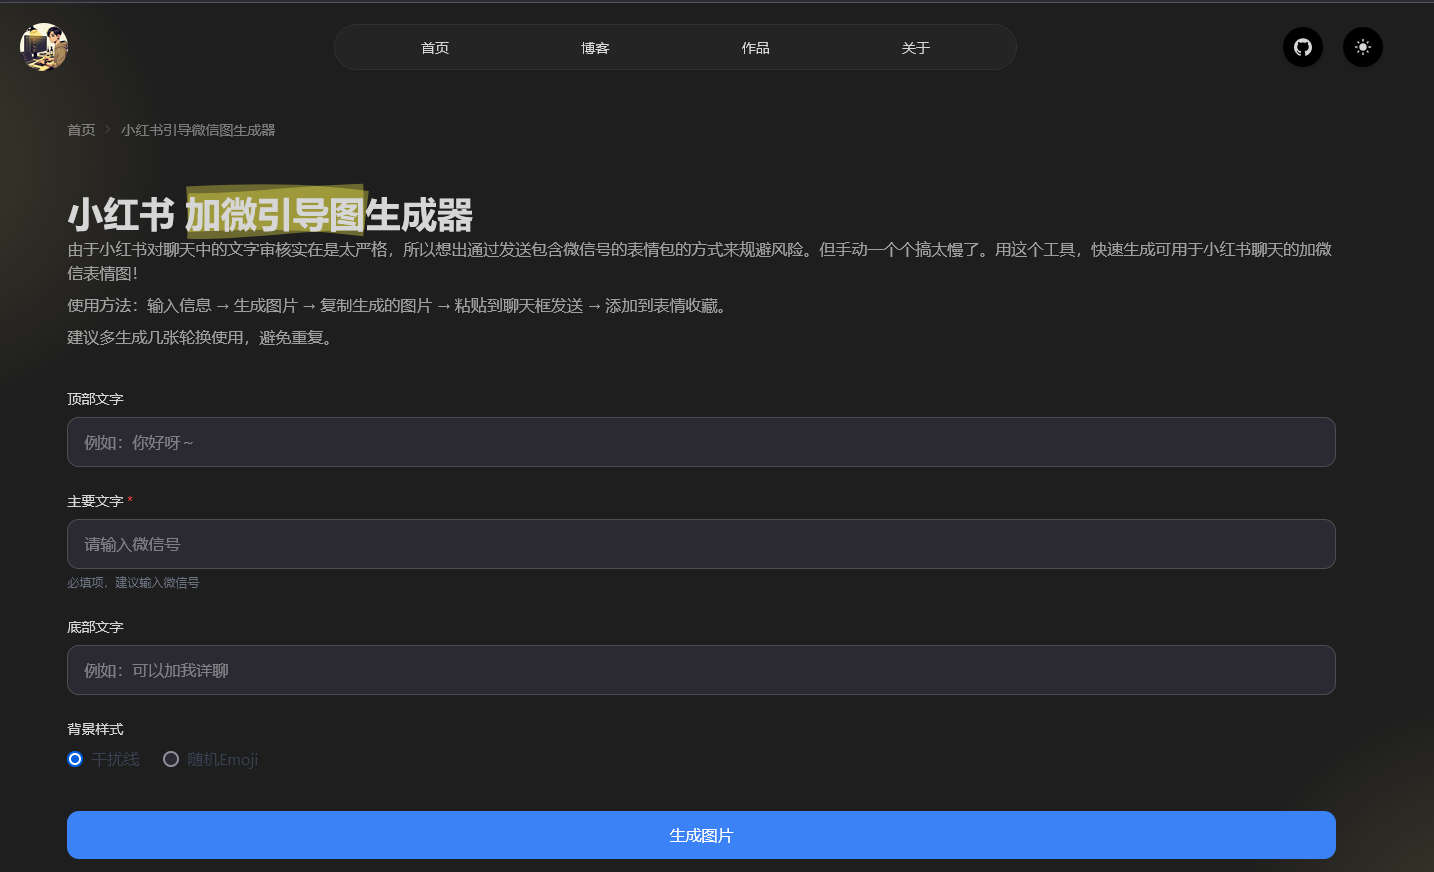Click the 主要文字 field label
Screen dimensions: 1434x872
[x=95, y=501]
